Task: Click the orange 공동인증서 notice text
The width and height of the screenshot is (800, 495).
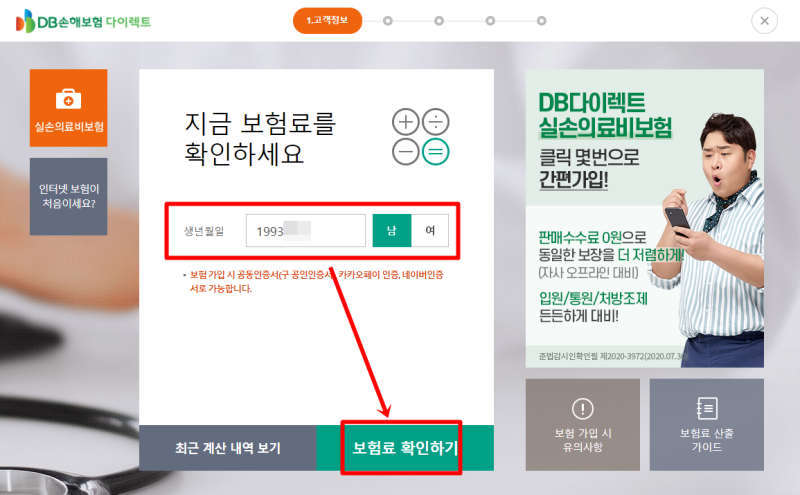Action: (316, 282)
